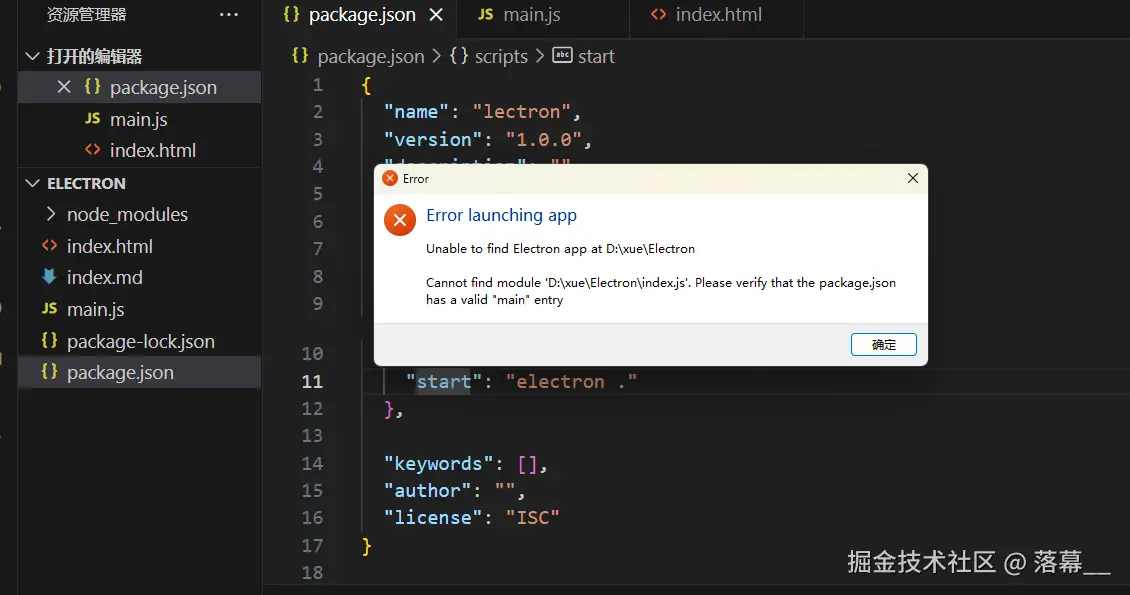
Task: Click the scripts breadcrumb
Action: (x=501, y=56)
